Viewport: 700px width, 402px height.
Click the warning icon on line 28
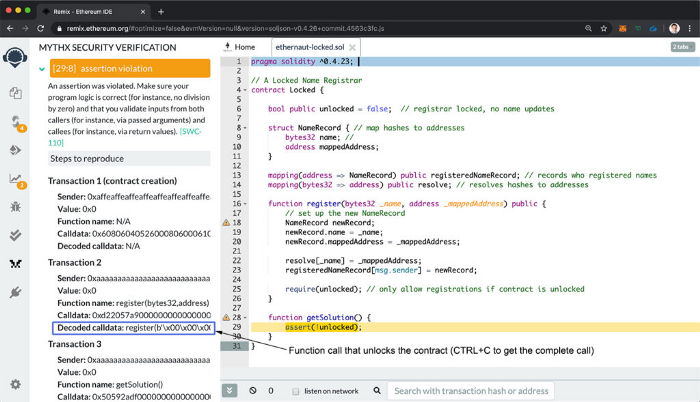226,318
